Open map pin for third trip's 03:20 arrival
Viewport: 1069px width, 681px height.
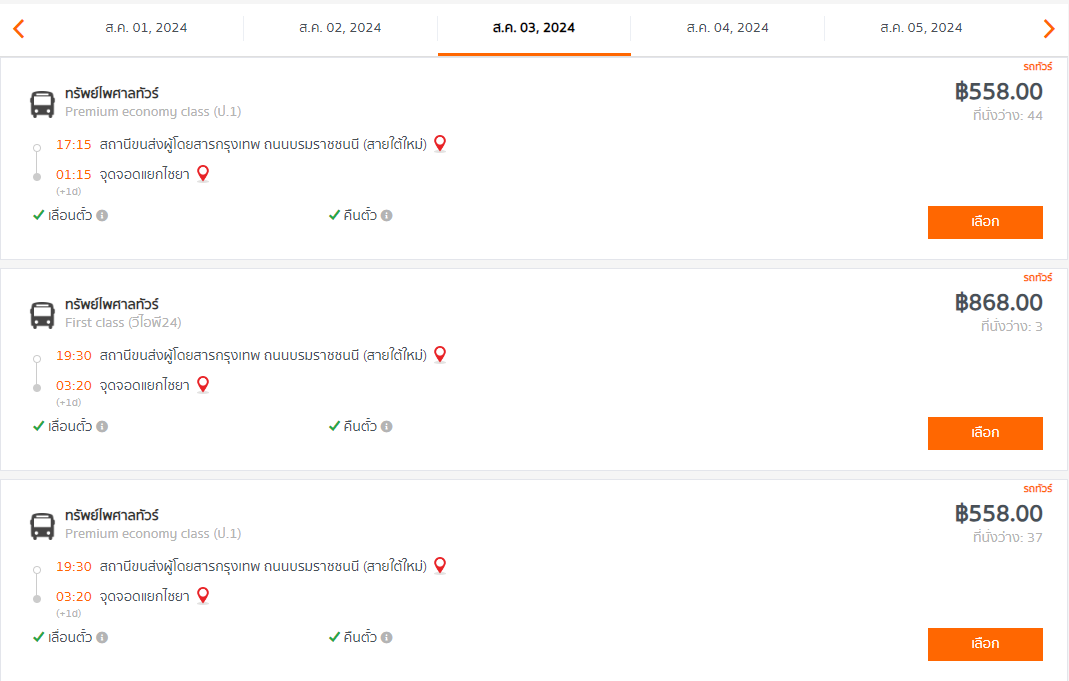(203, 596)
